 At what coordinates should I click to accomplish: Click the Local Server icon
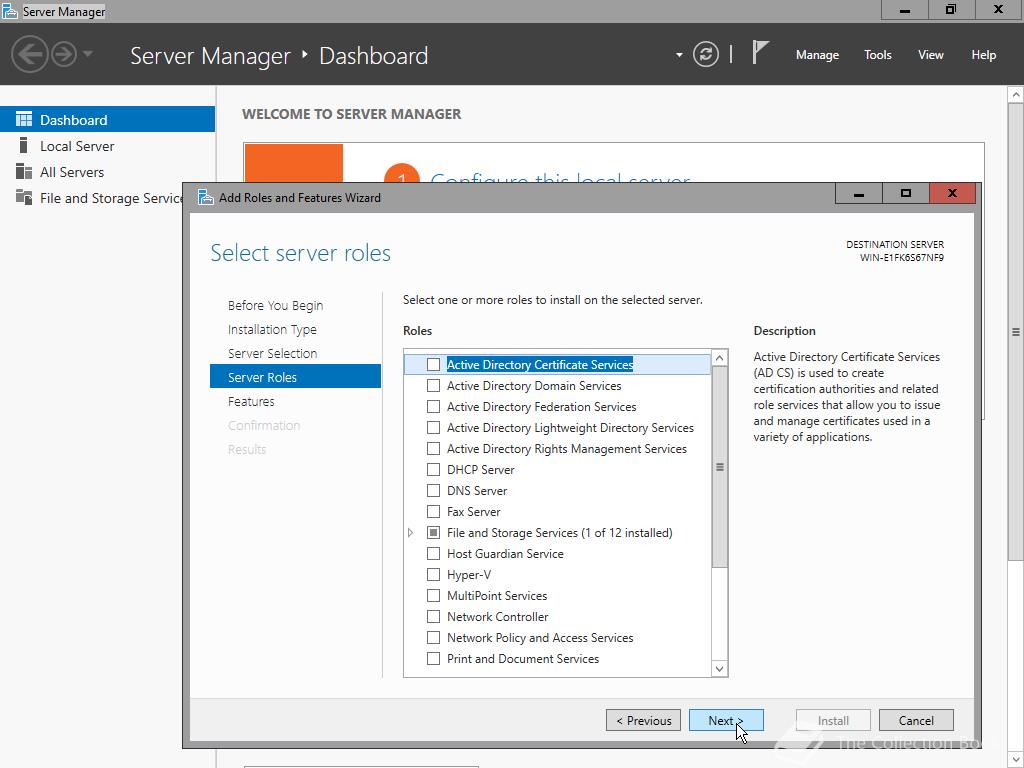pos(24,146)
